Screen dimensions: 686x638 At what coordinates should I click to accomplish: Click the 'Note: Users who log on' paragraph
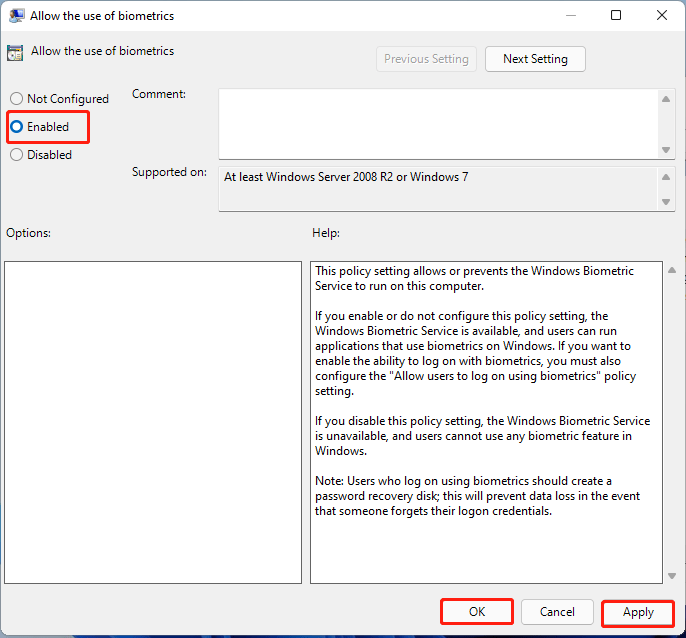(477, 496)
